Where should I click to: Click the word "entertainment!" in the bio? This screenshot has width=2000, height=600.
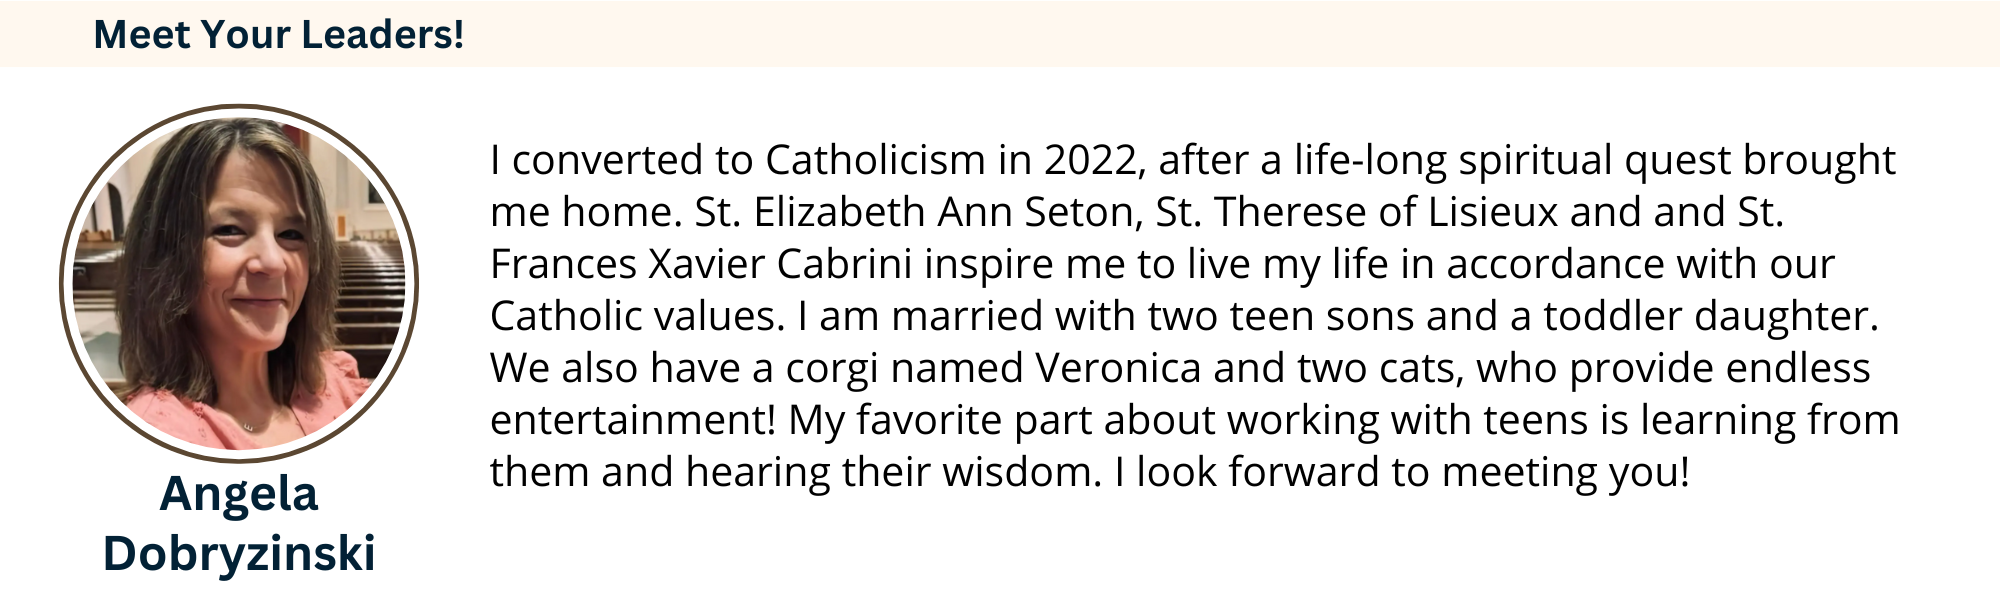pos(633,420)
